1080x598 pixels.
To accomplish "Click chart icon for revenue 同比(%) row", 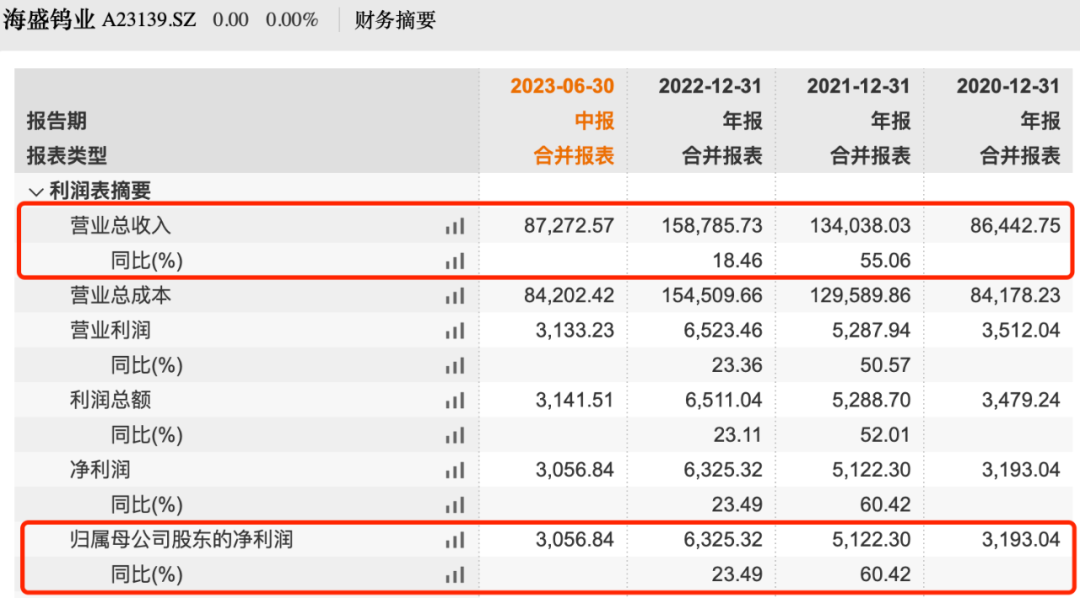I will [455, 261].
